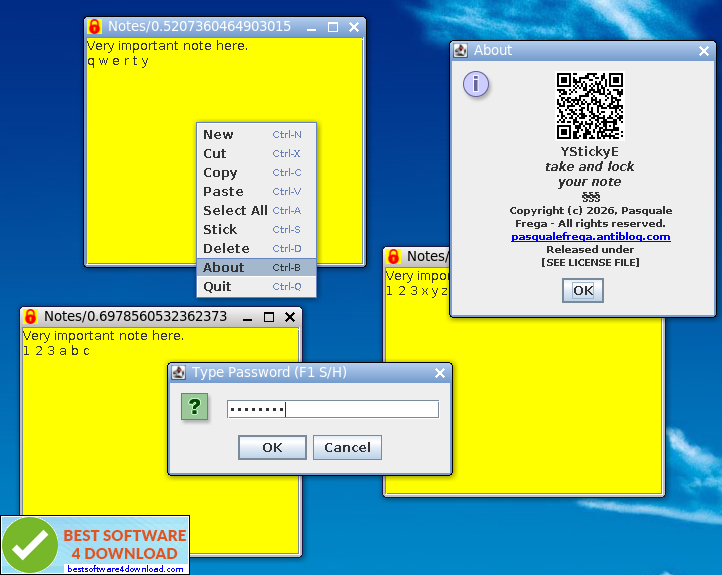The width and height of the screenshot is (722, 575).
Task: Maximize the Notes/0.6978560532362373 window
Action: point(269,317)
